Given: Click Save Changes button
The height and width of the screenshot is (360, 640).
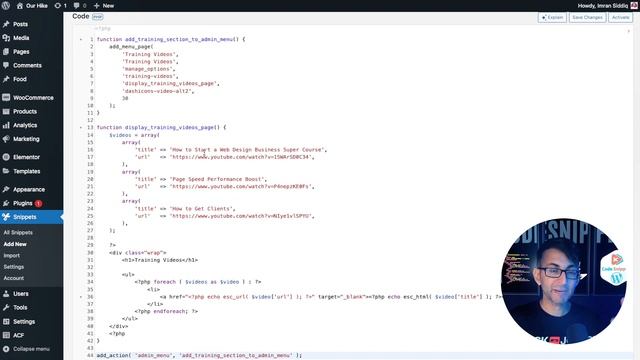Looking at the screenshot, I should point(587,17).
